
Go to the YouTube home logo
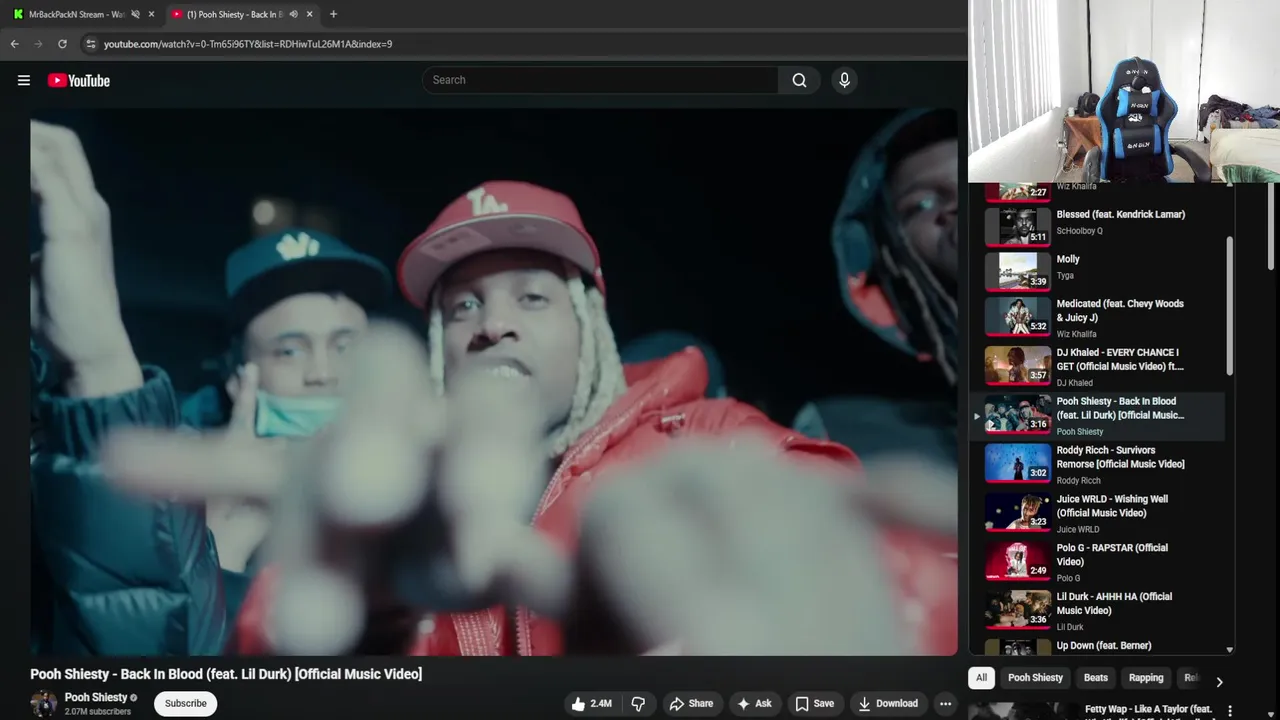(79, 80)
